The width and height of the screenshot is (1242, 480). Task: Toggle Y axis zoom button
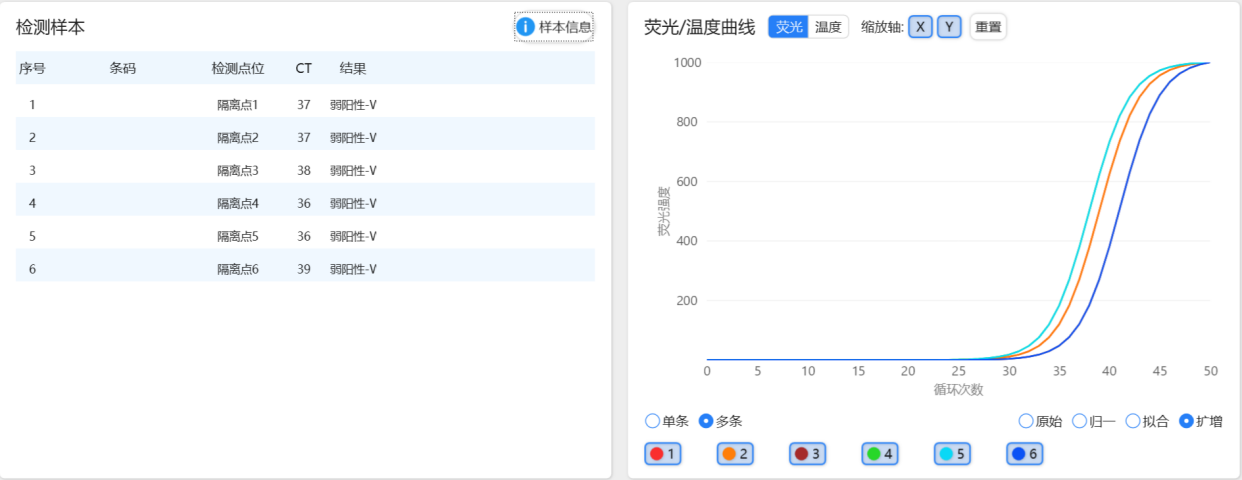pos(949,27)
